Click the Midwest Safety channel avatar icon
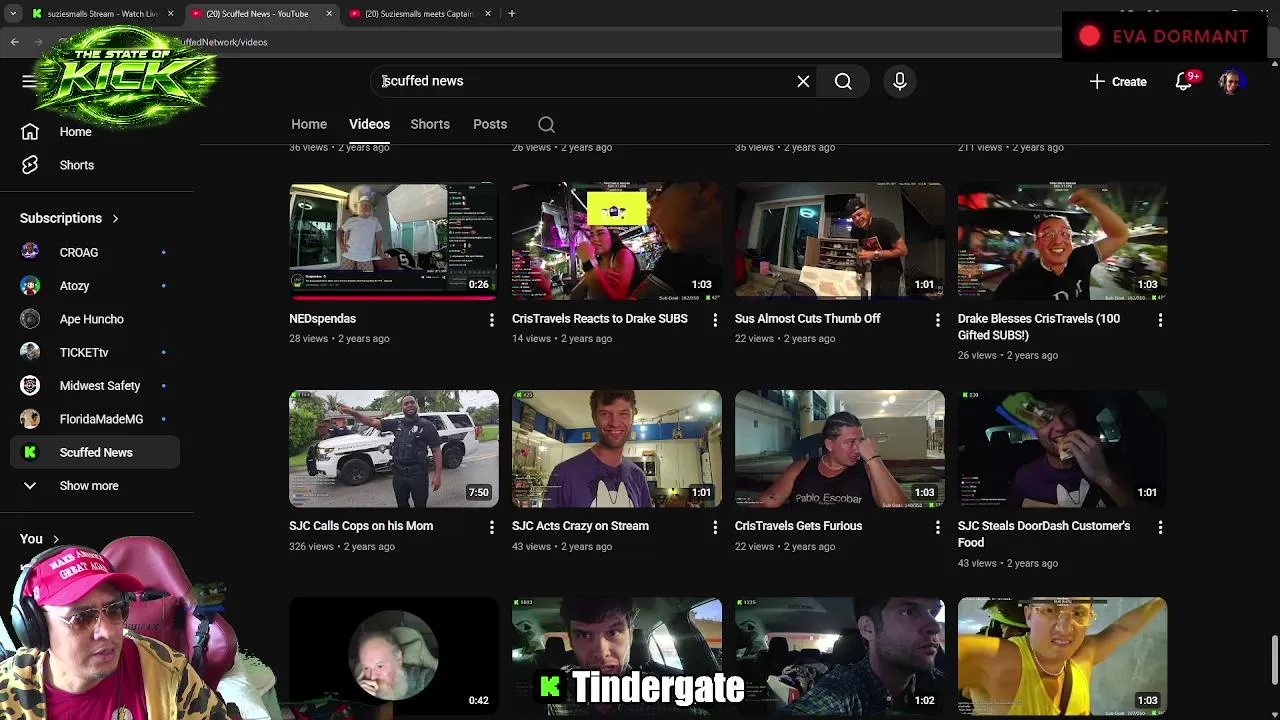The image size is (1280, 720). [x=30, y=386]
